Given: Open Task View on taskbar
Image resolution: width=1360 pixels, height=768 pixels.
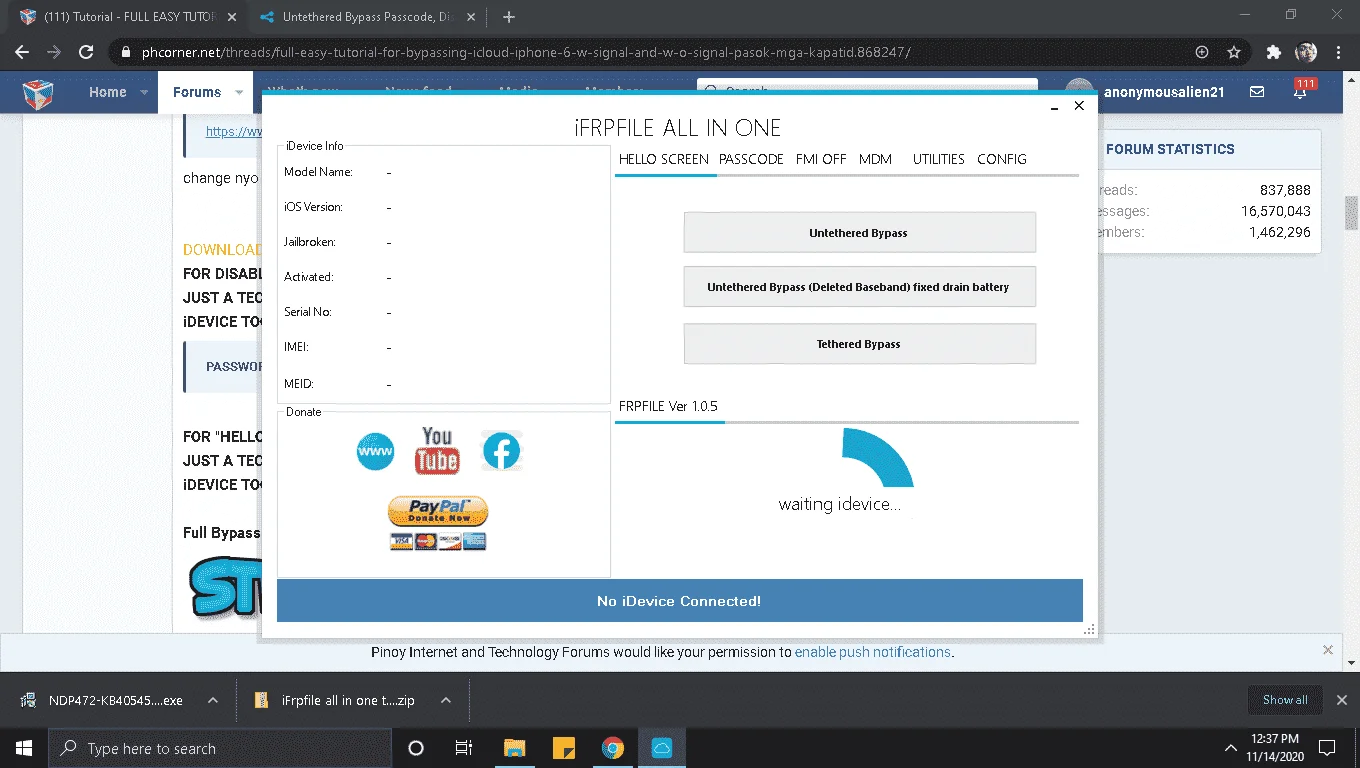Looking at the screenshot, I should click(464, 748).
